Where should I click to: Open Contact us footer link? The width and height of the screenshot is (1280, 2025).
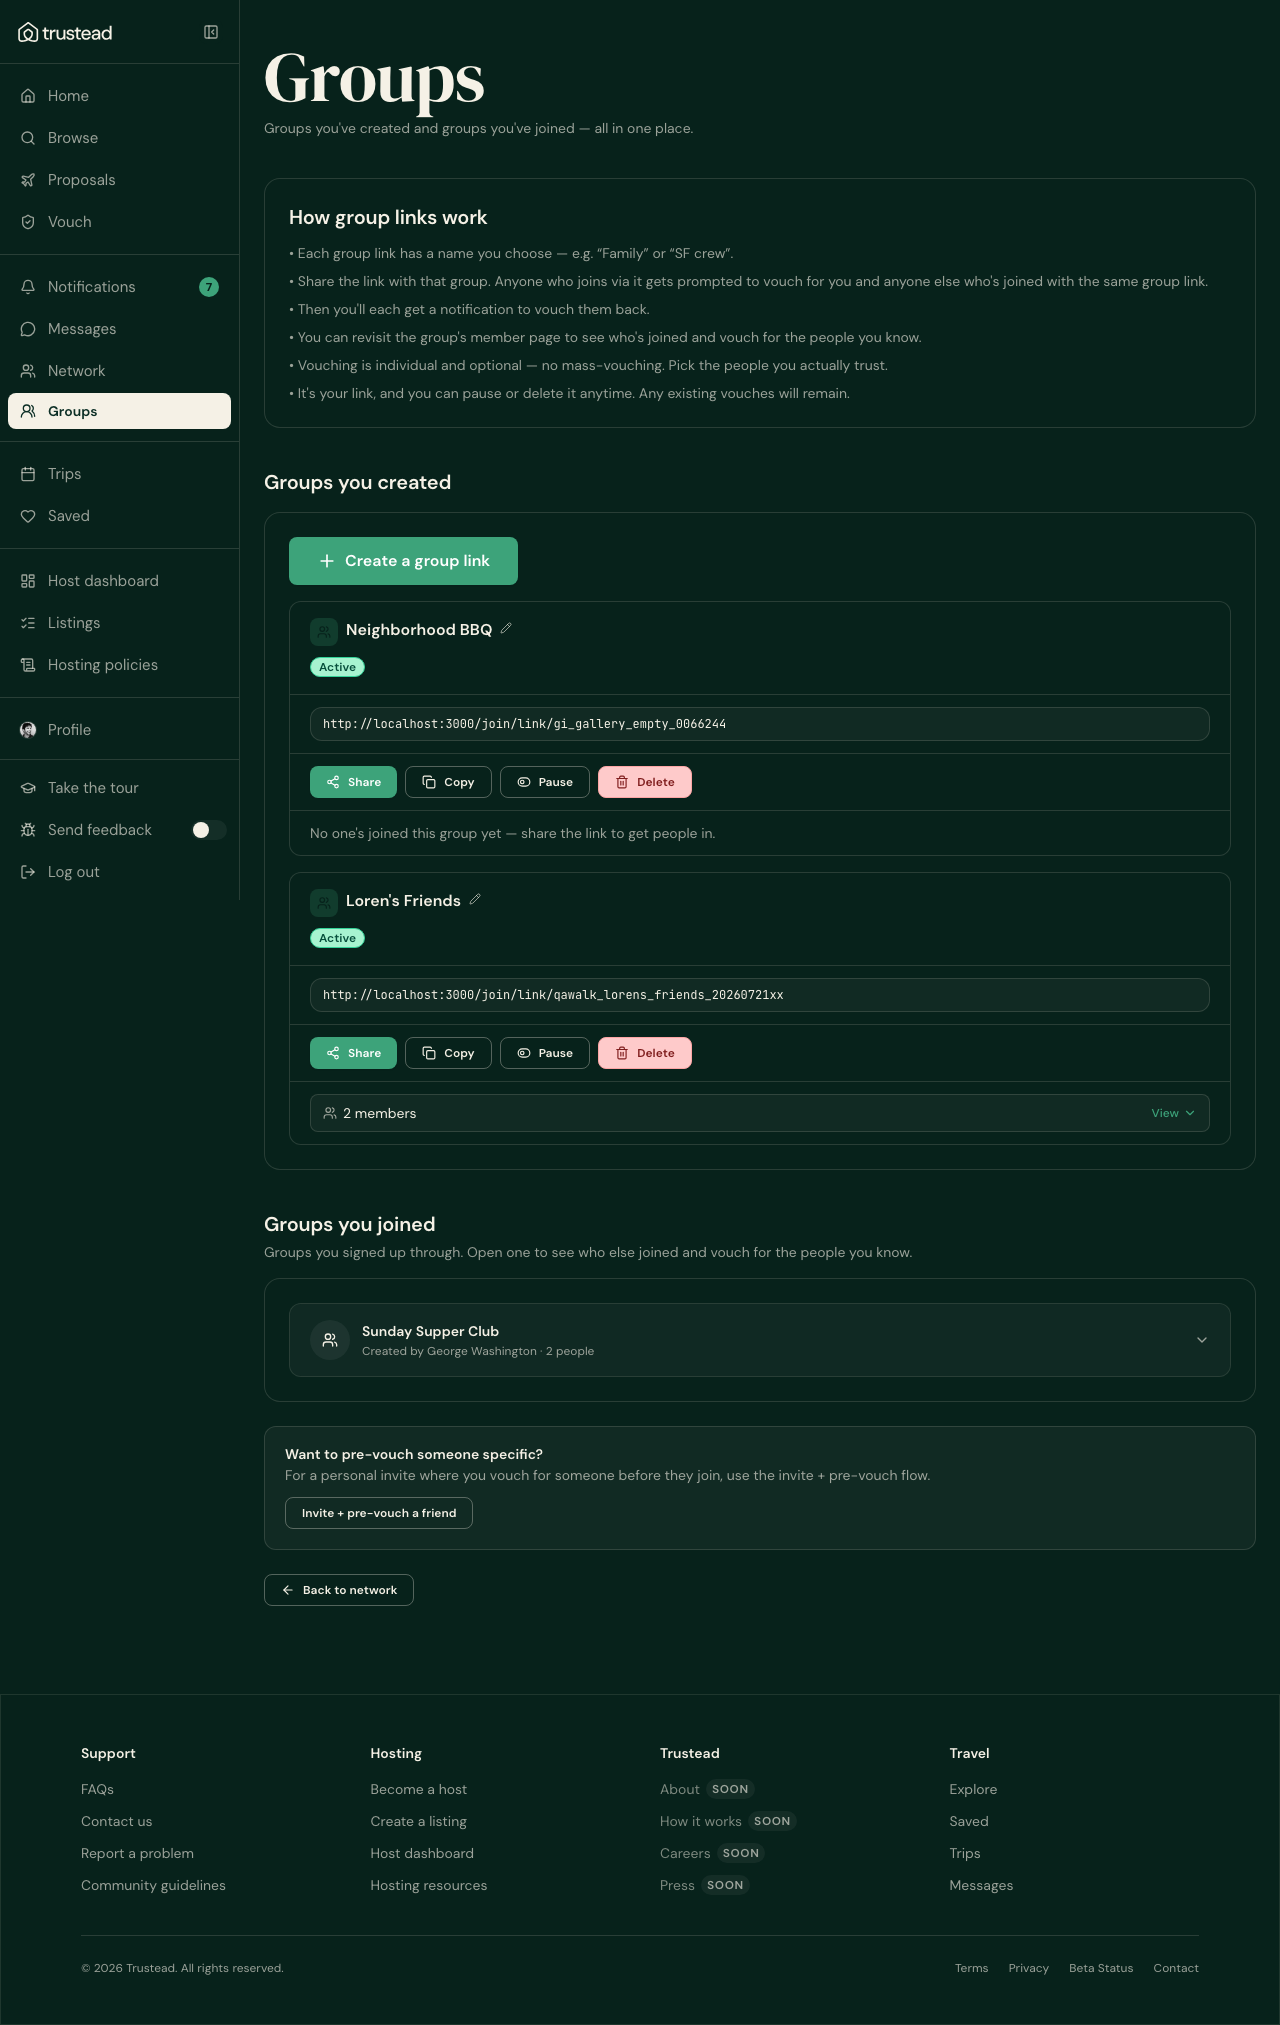[117, 1821]
